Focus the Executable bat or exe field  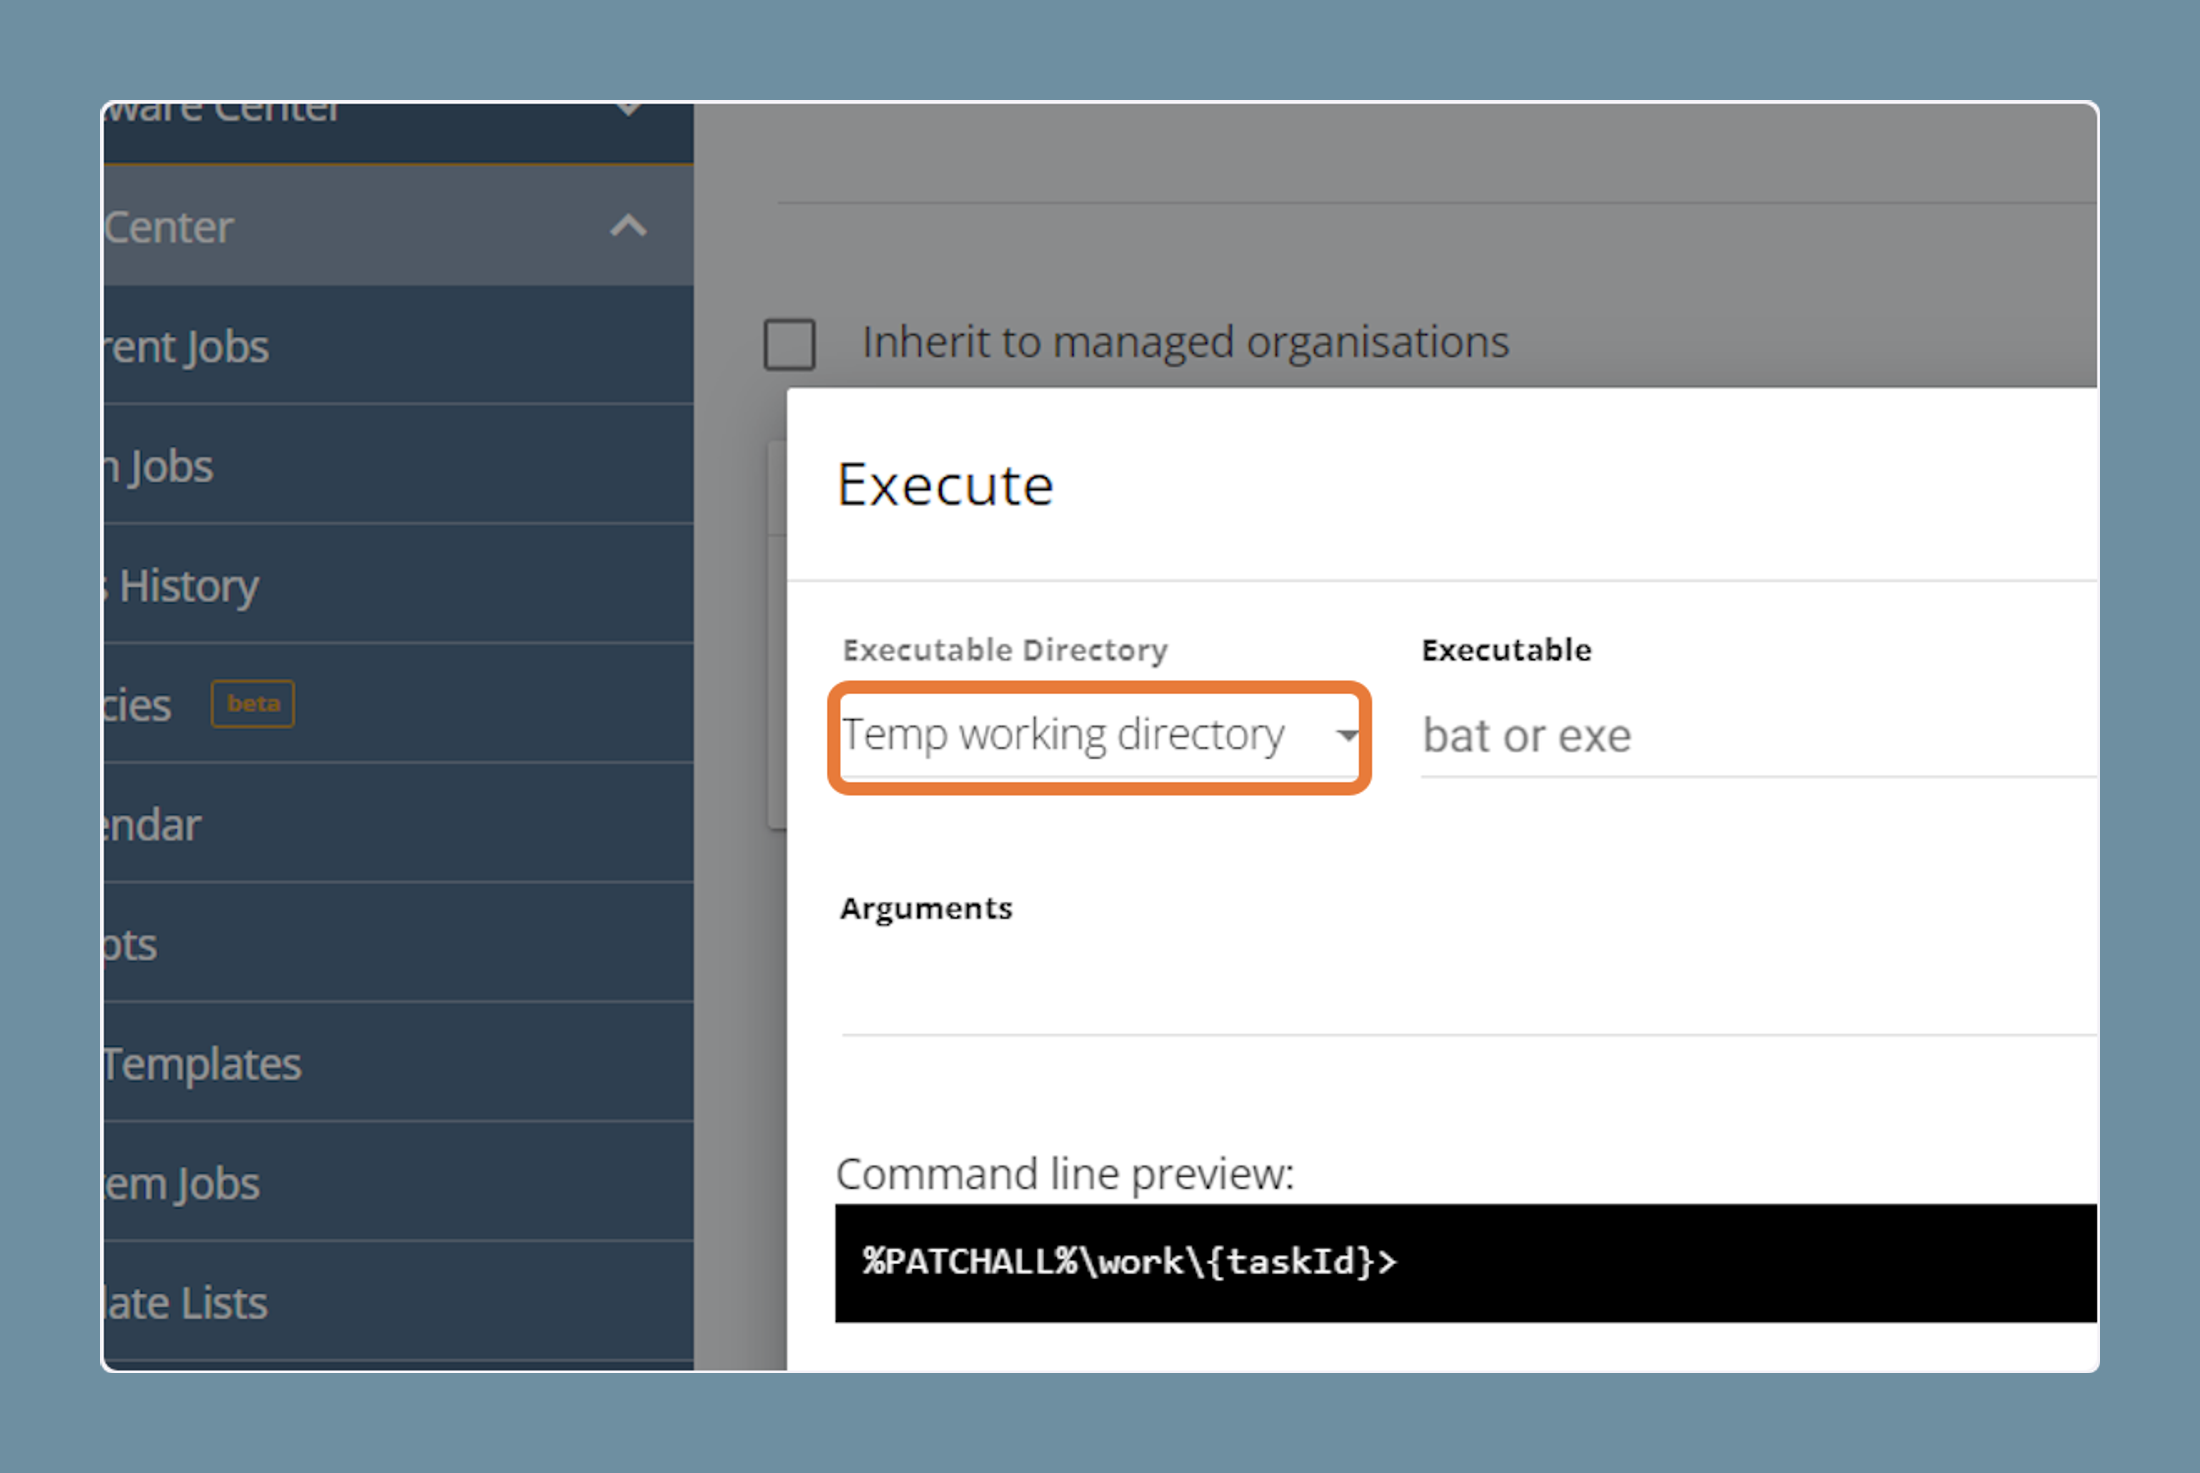(x=1759, y=737)
